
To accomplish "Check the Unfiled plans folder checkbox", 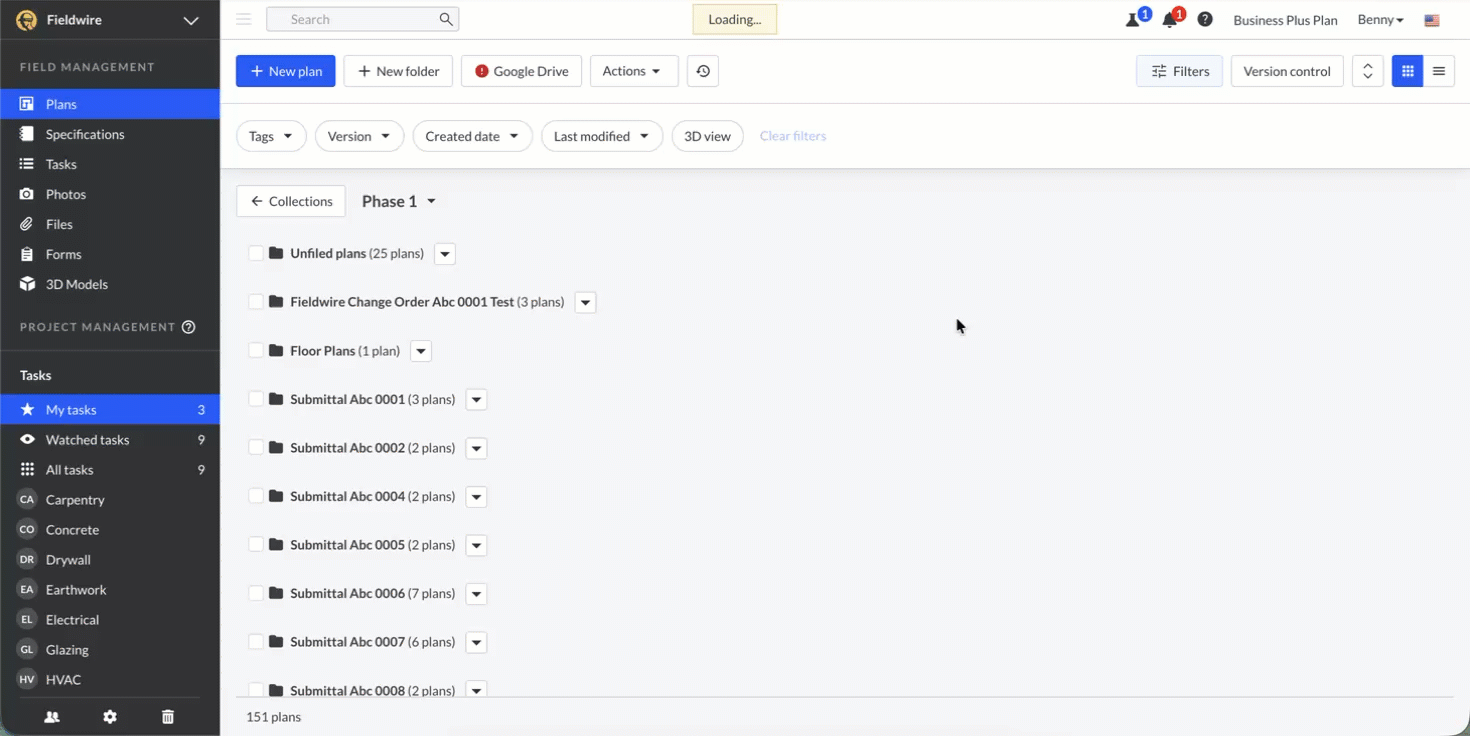I will point(256,254).
